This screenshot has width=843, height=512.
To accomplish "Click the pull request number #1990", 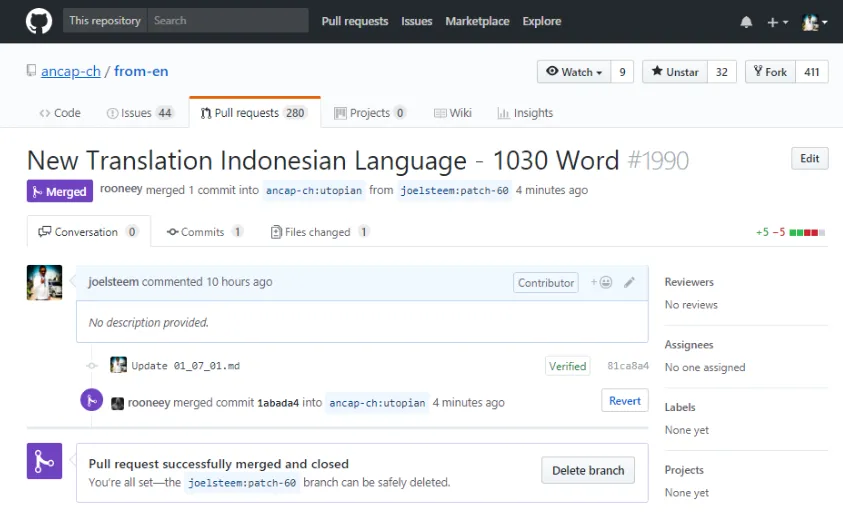I will tap(658, 160).
